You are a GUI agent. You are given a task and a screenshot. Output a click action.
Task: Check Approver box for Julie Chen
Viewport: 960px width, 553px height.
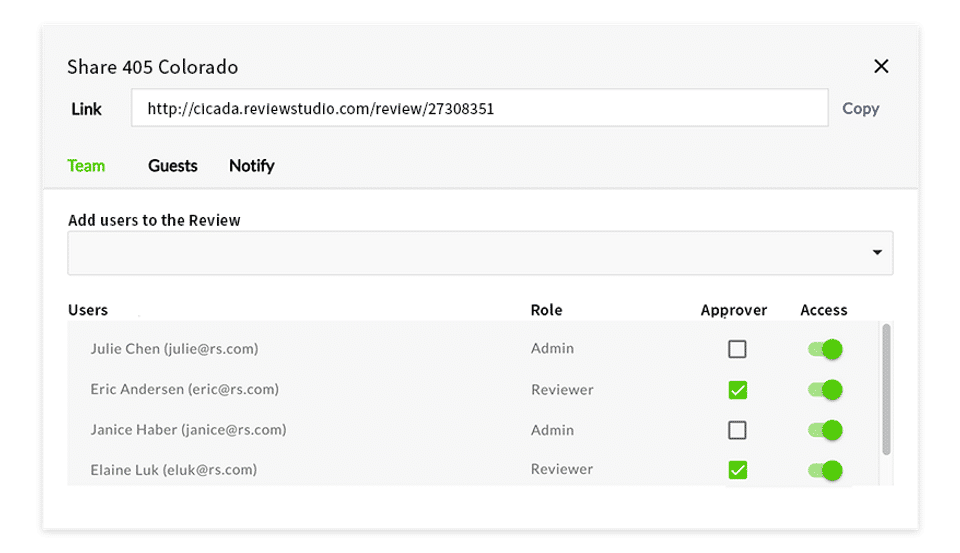737,349
